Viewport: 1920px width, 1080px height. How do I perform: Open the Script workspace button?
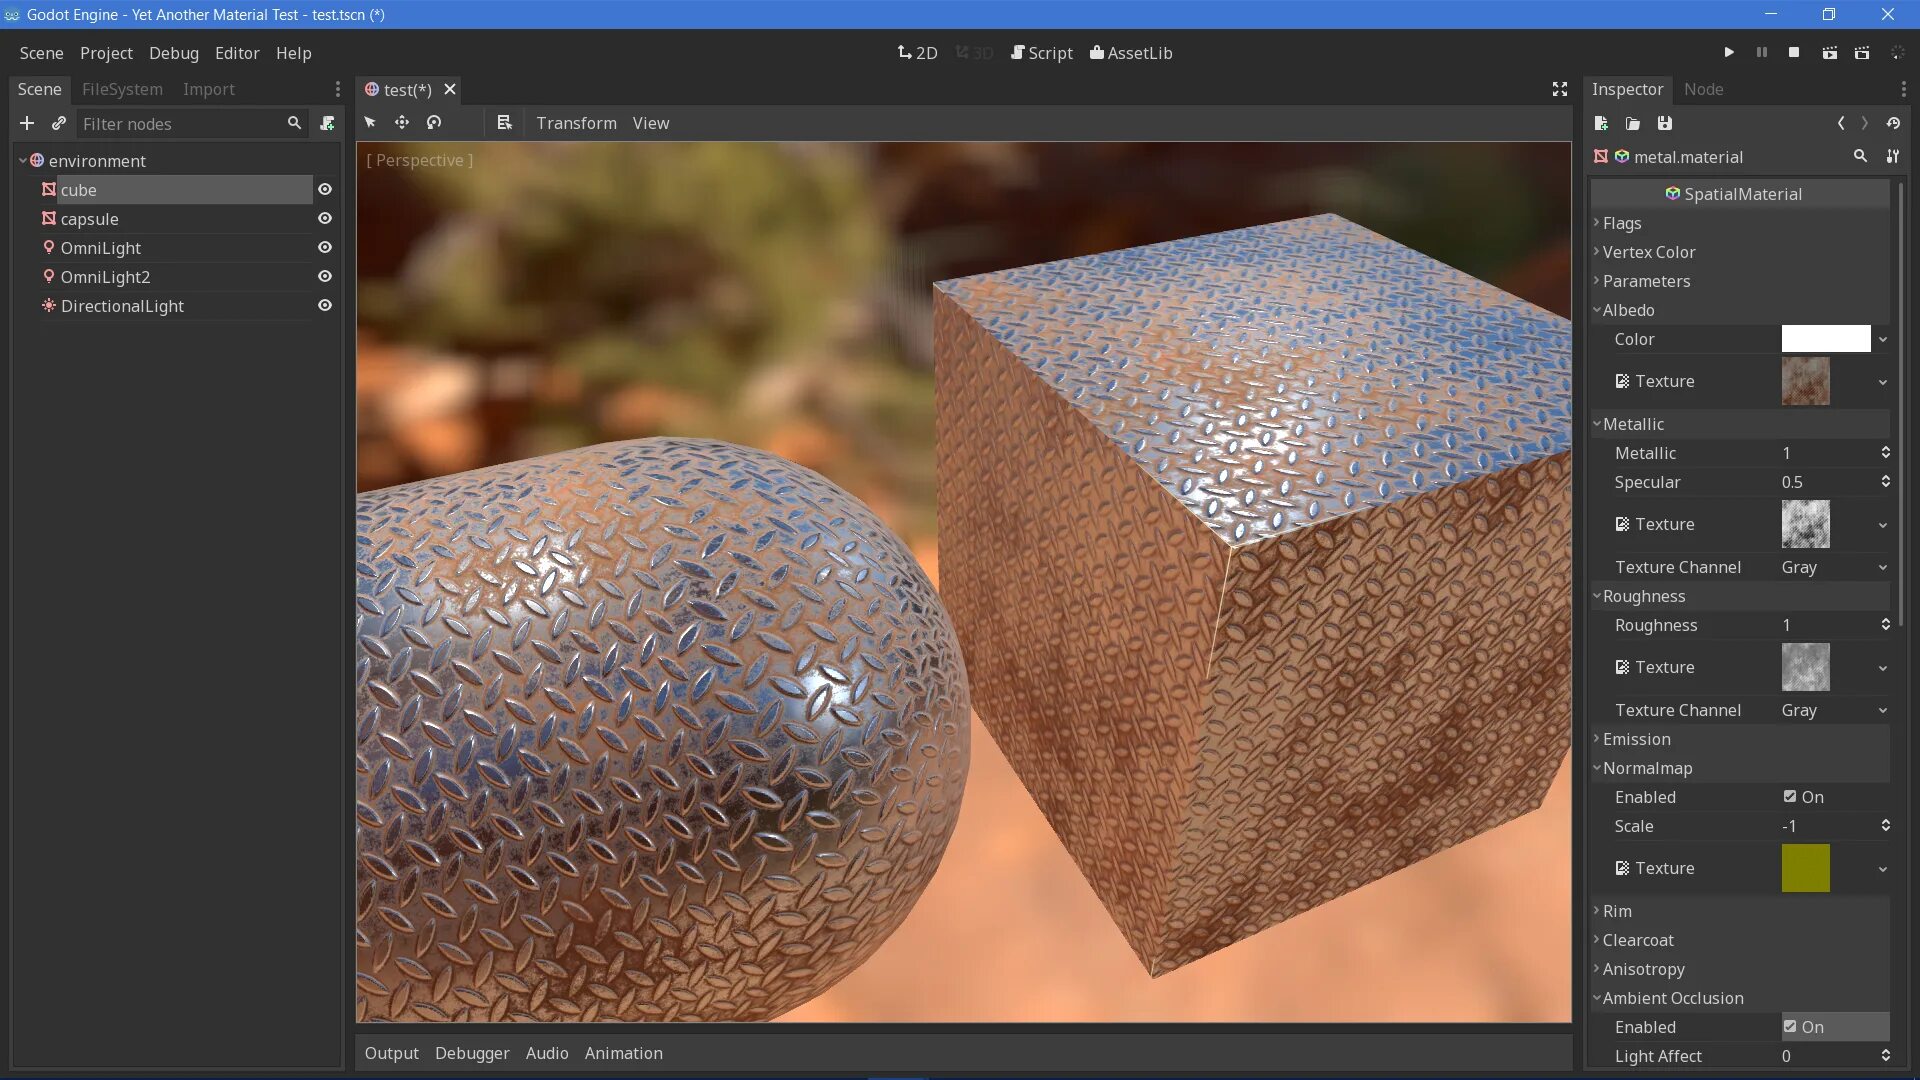coord(1041,53)
